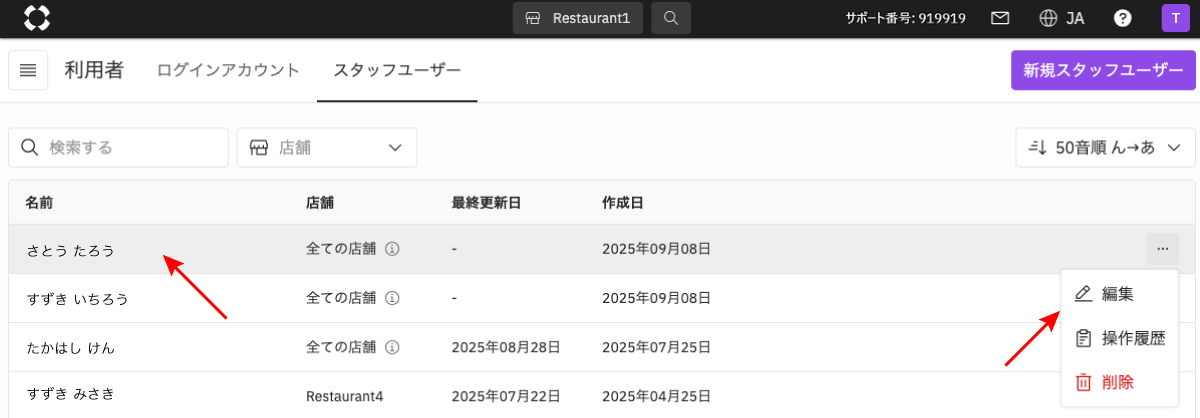Screen dimensions: 1200x418
Task: Click 2025年04月25日 creation date cell
Action: point(656,396)
